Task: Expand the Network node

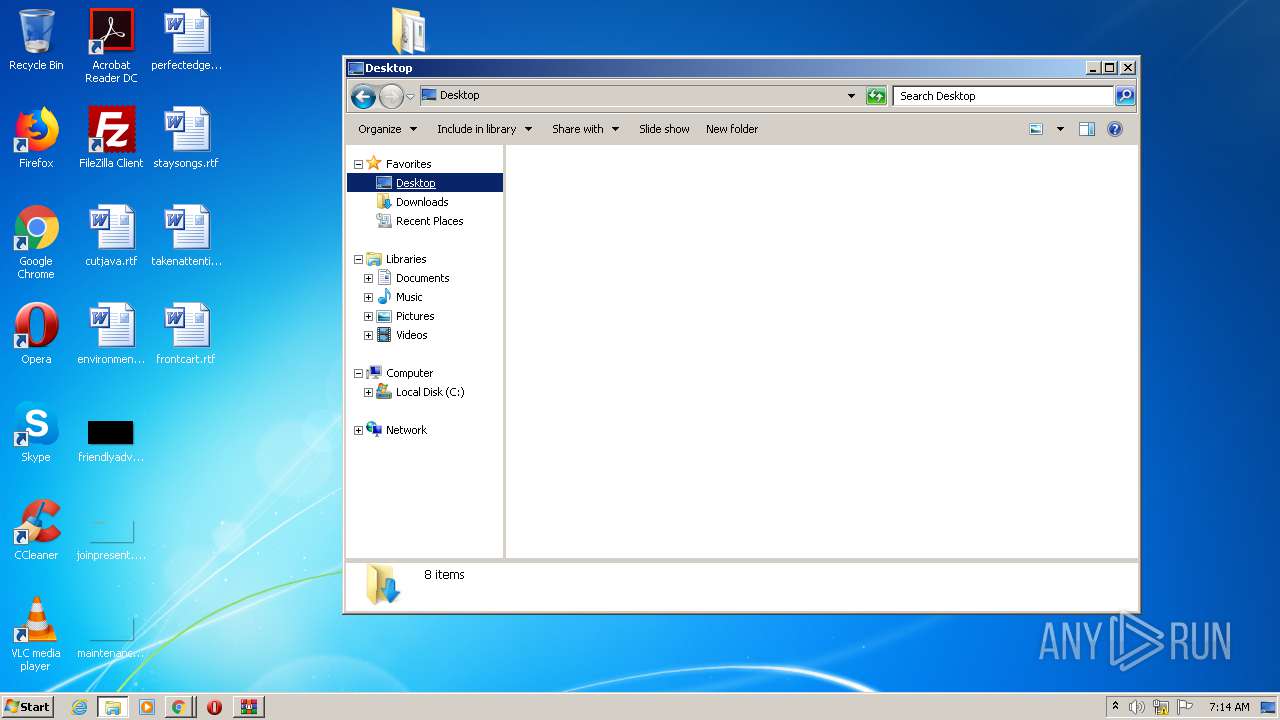Action: click(x=358, y=430)
